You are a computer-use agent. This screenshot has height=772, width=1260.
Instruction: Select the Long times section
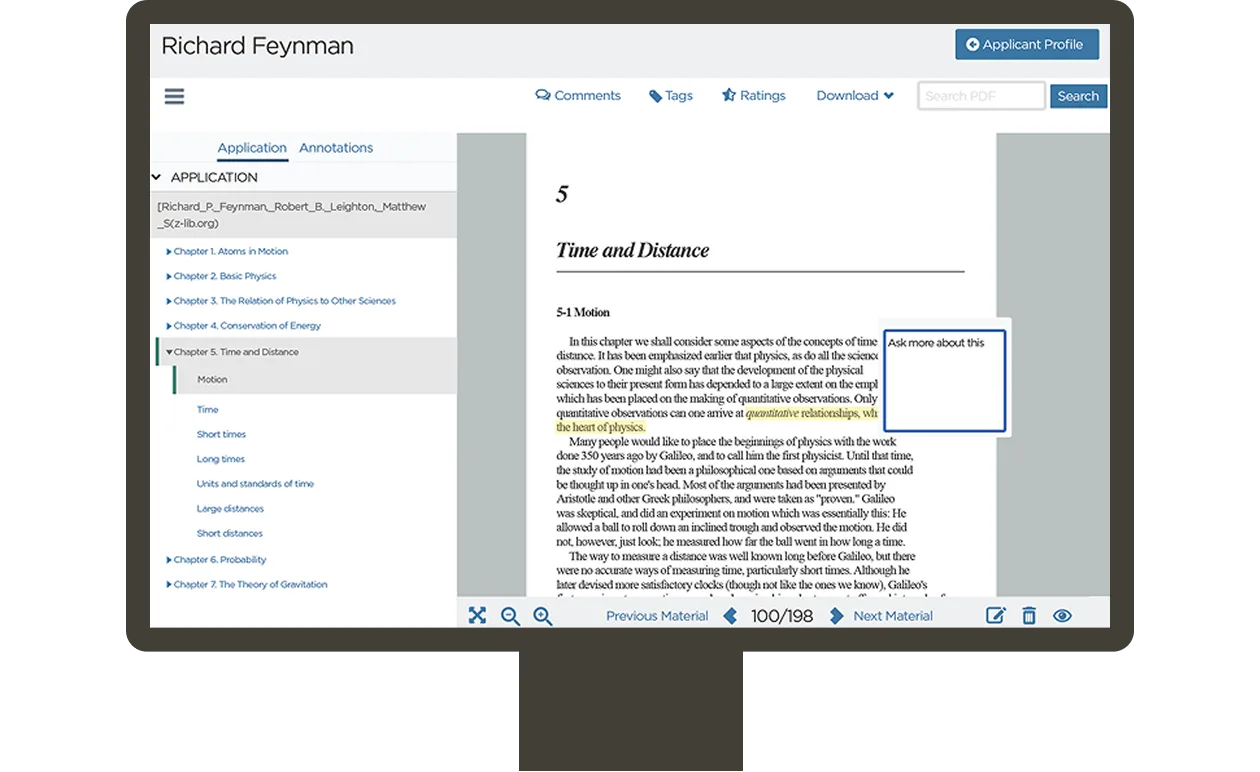coord(220,460)
